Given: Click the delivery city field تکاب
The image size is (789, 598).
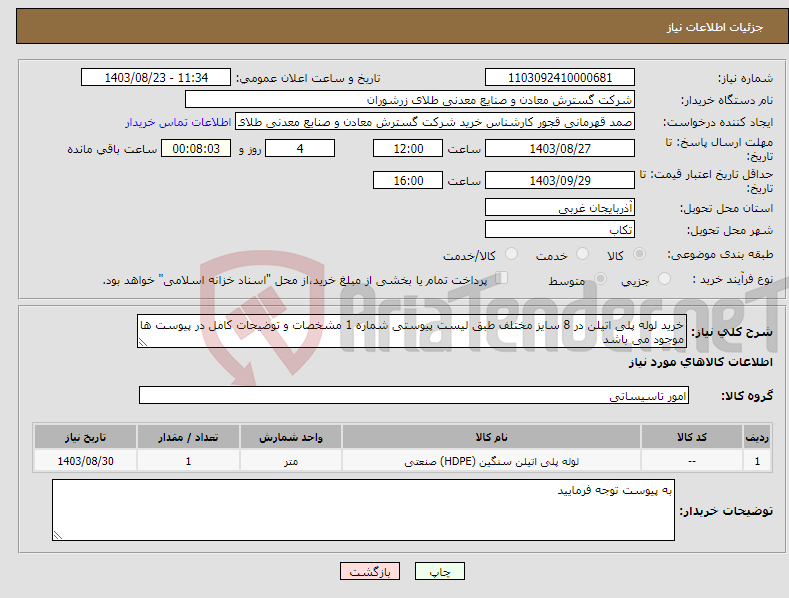Looking at the screenshot, I should (x=560, y=230).
